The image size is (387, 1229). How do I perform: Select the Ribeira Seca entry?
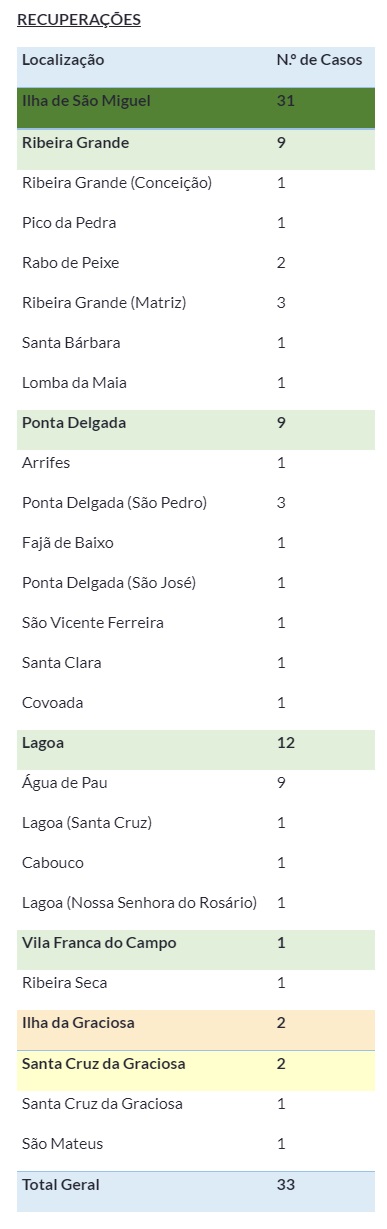click(196, 983)
